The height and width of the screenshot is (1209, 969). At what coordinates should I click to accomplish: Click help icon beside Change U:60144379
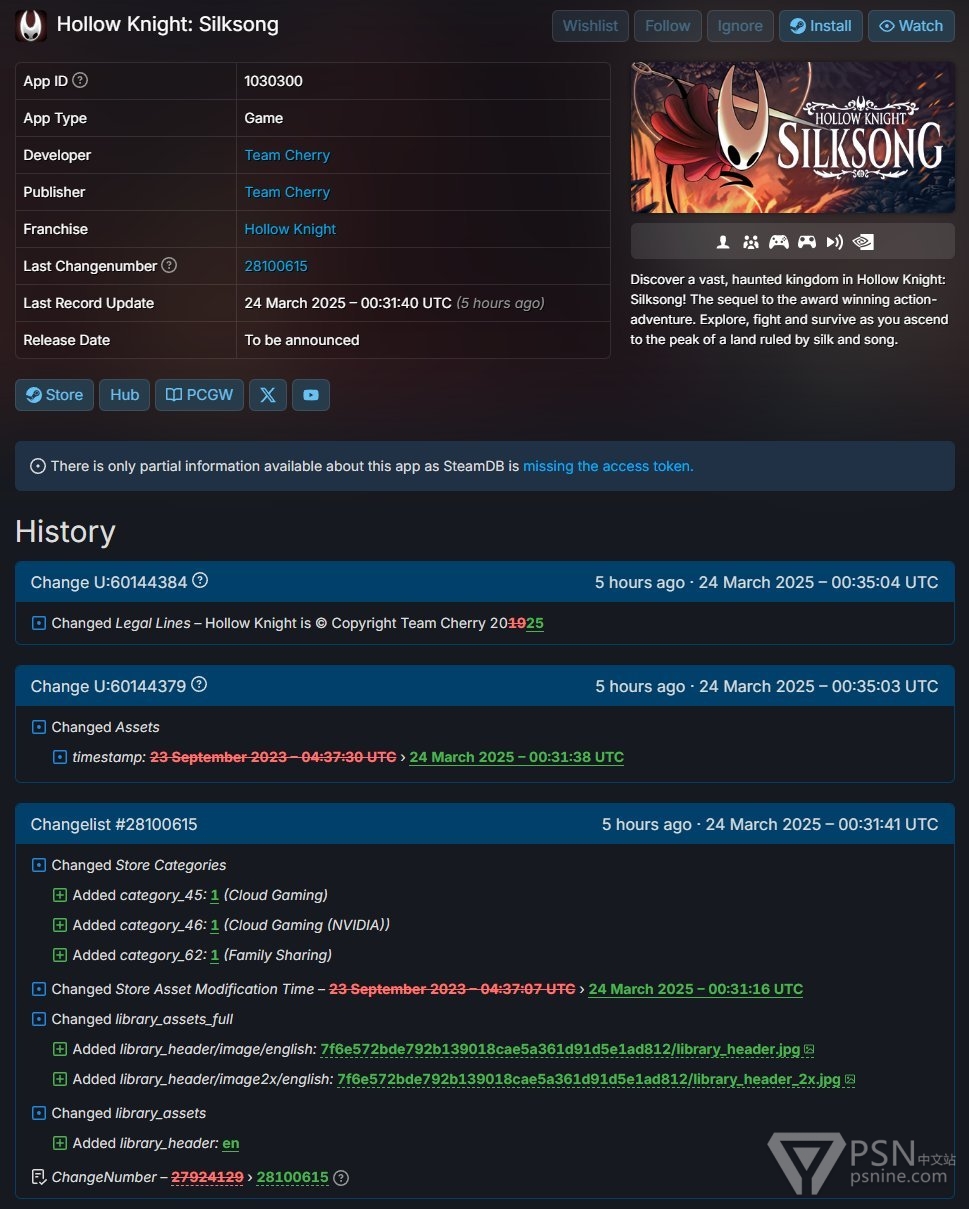199,685
